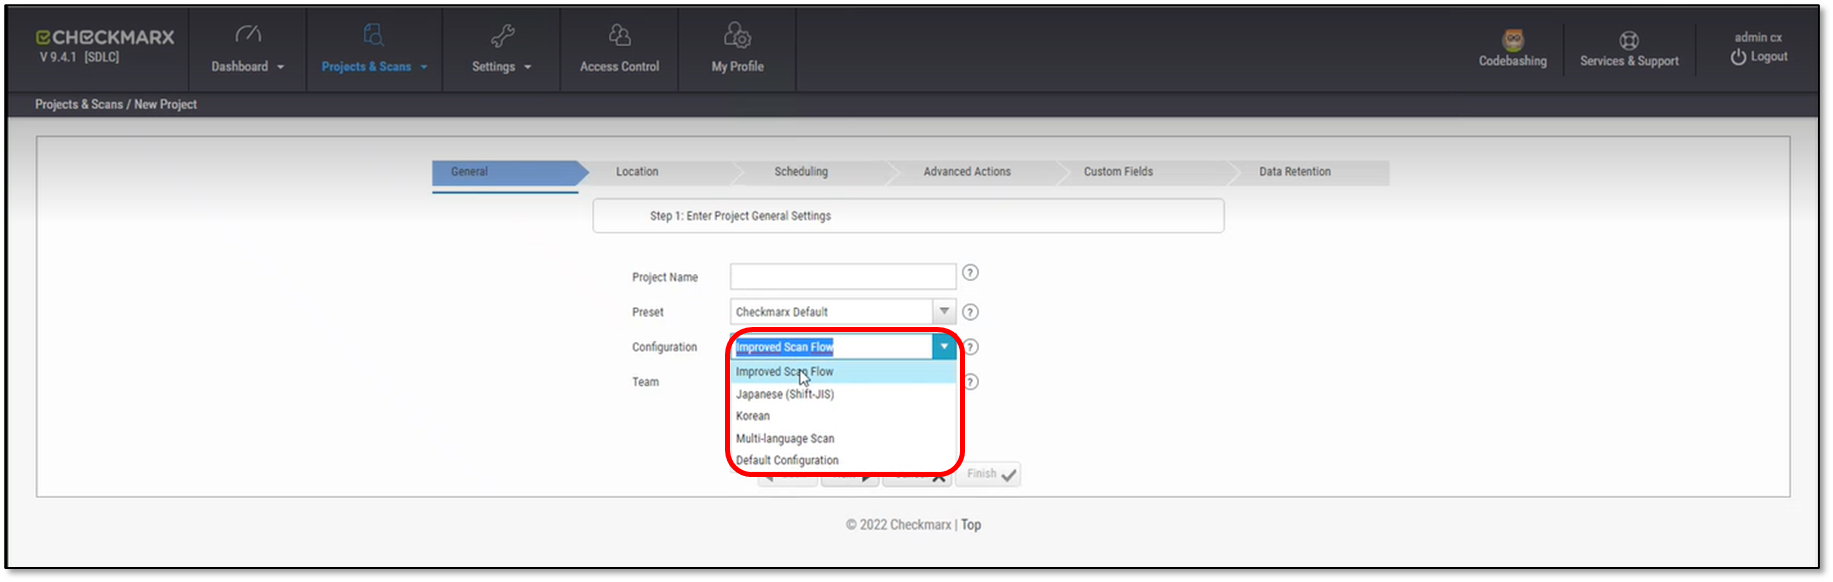Select Default Configuration option
This screenshot has width=1833, height=582.
[x=843, y=460]
